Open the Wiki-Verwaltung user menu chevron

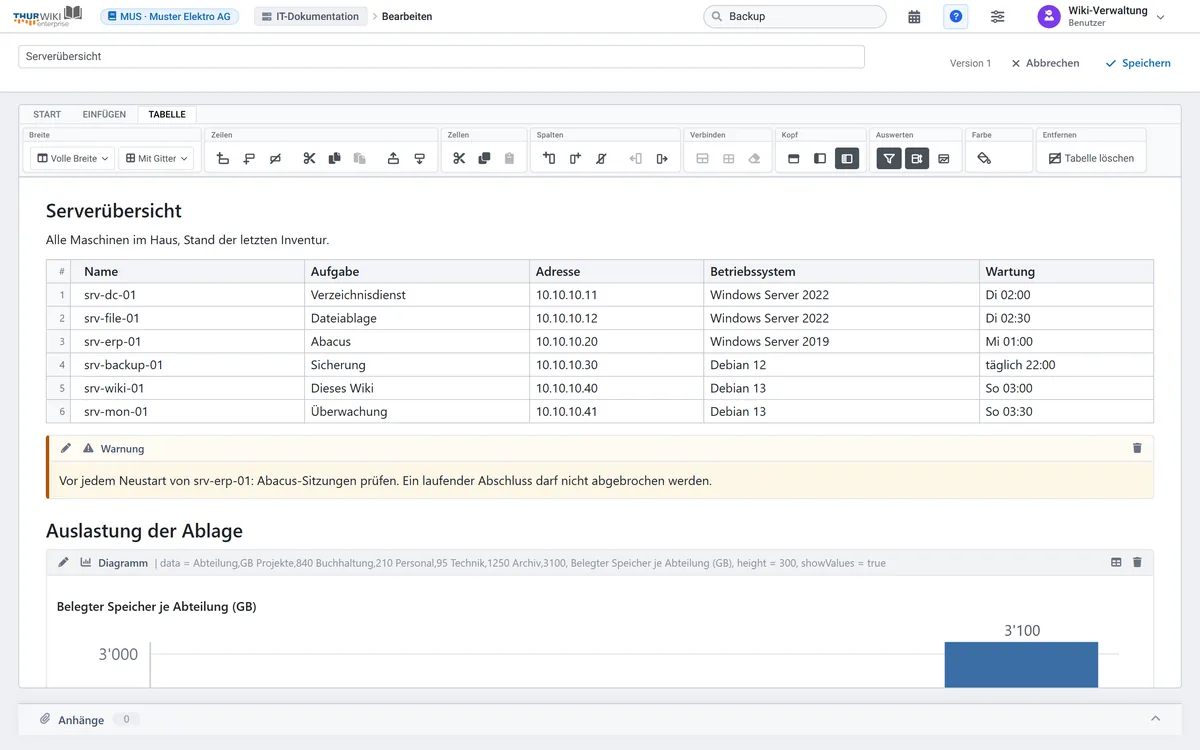(x=1161, y=17)
